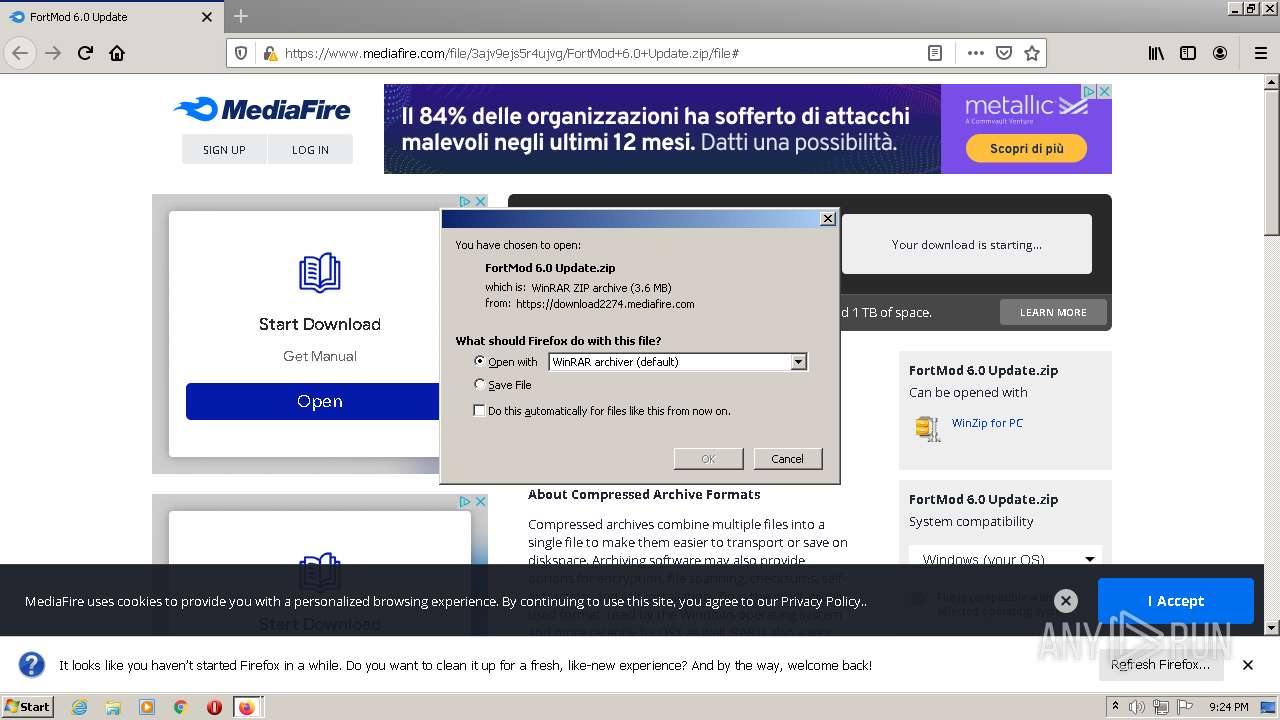Reload the current page
The image size is (1280, 720).
point(85,53)
